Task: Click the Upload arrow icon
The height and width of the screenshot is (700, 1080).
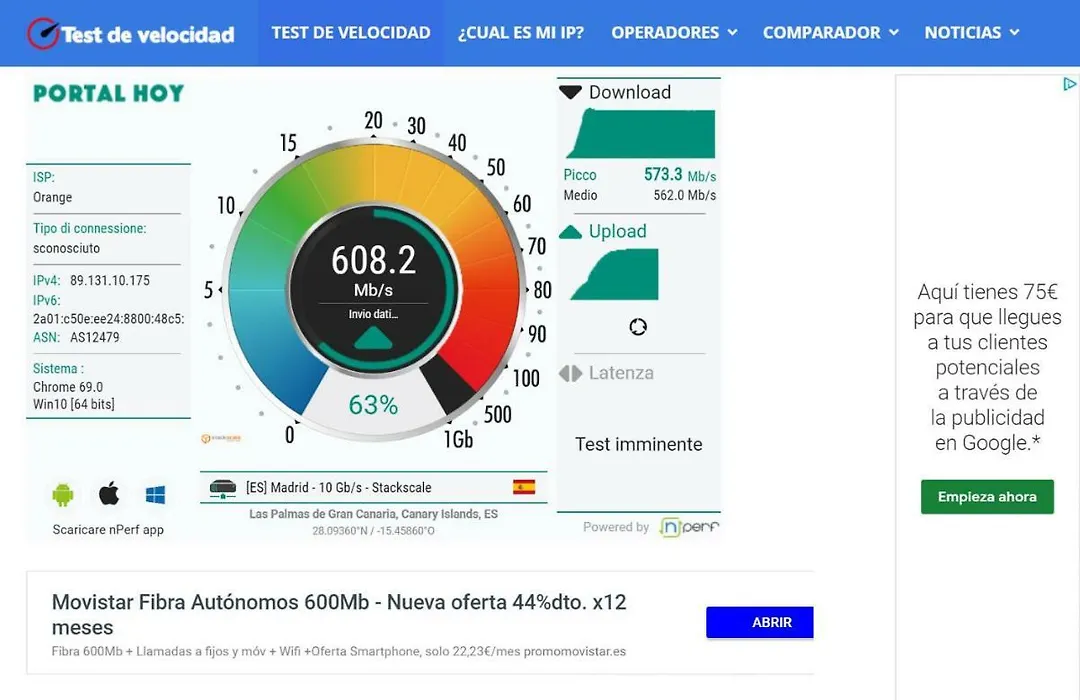Action: pyautogui.click(x=570, y=232)
